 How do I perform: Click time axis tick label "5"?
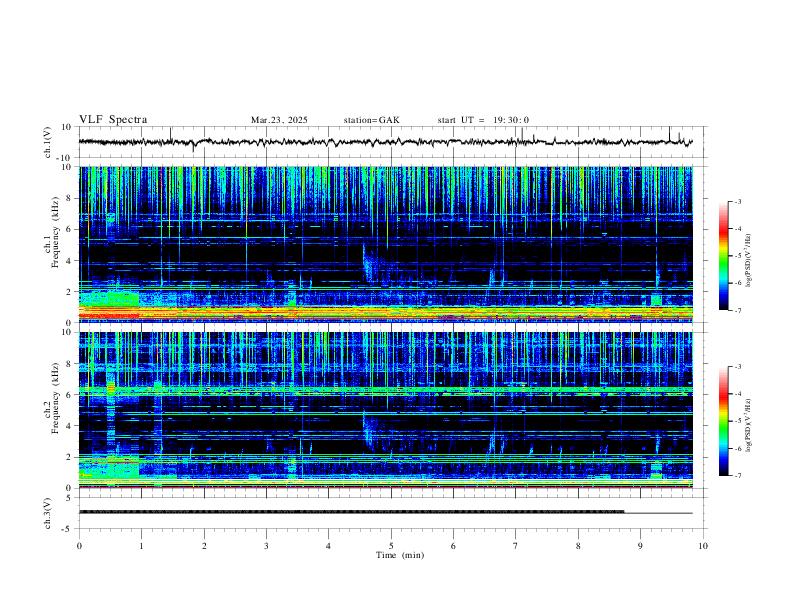[x=391, y=546]
